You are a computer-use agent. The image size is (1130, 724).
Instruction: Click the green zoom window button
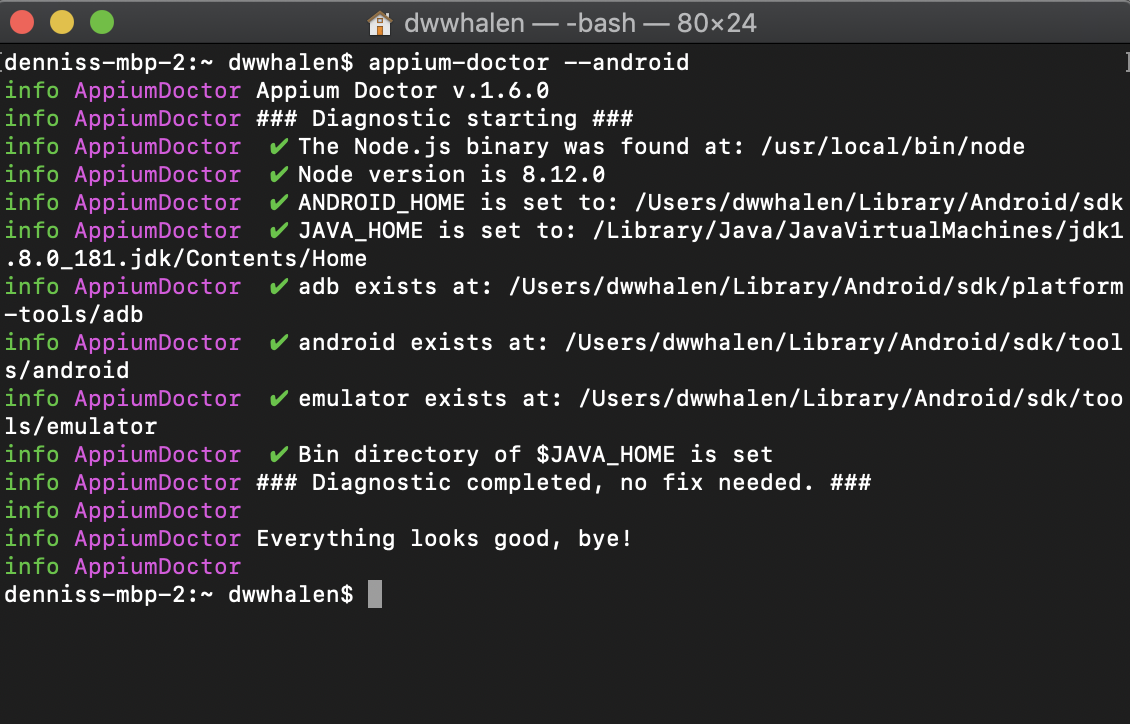tap(102, 22)
